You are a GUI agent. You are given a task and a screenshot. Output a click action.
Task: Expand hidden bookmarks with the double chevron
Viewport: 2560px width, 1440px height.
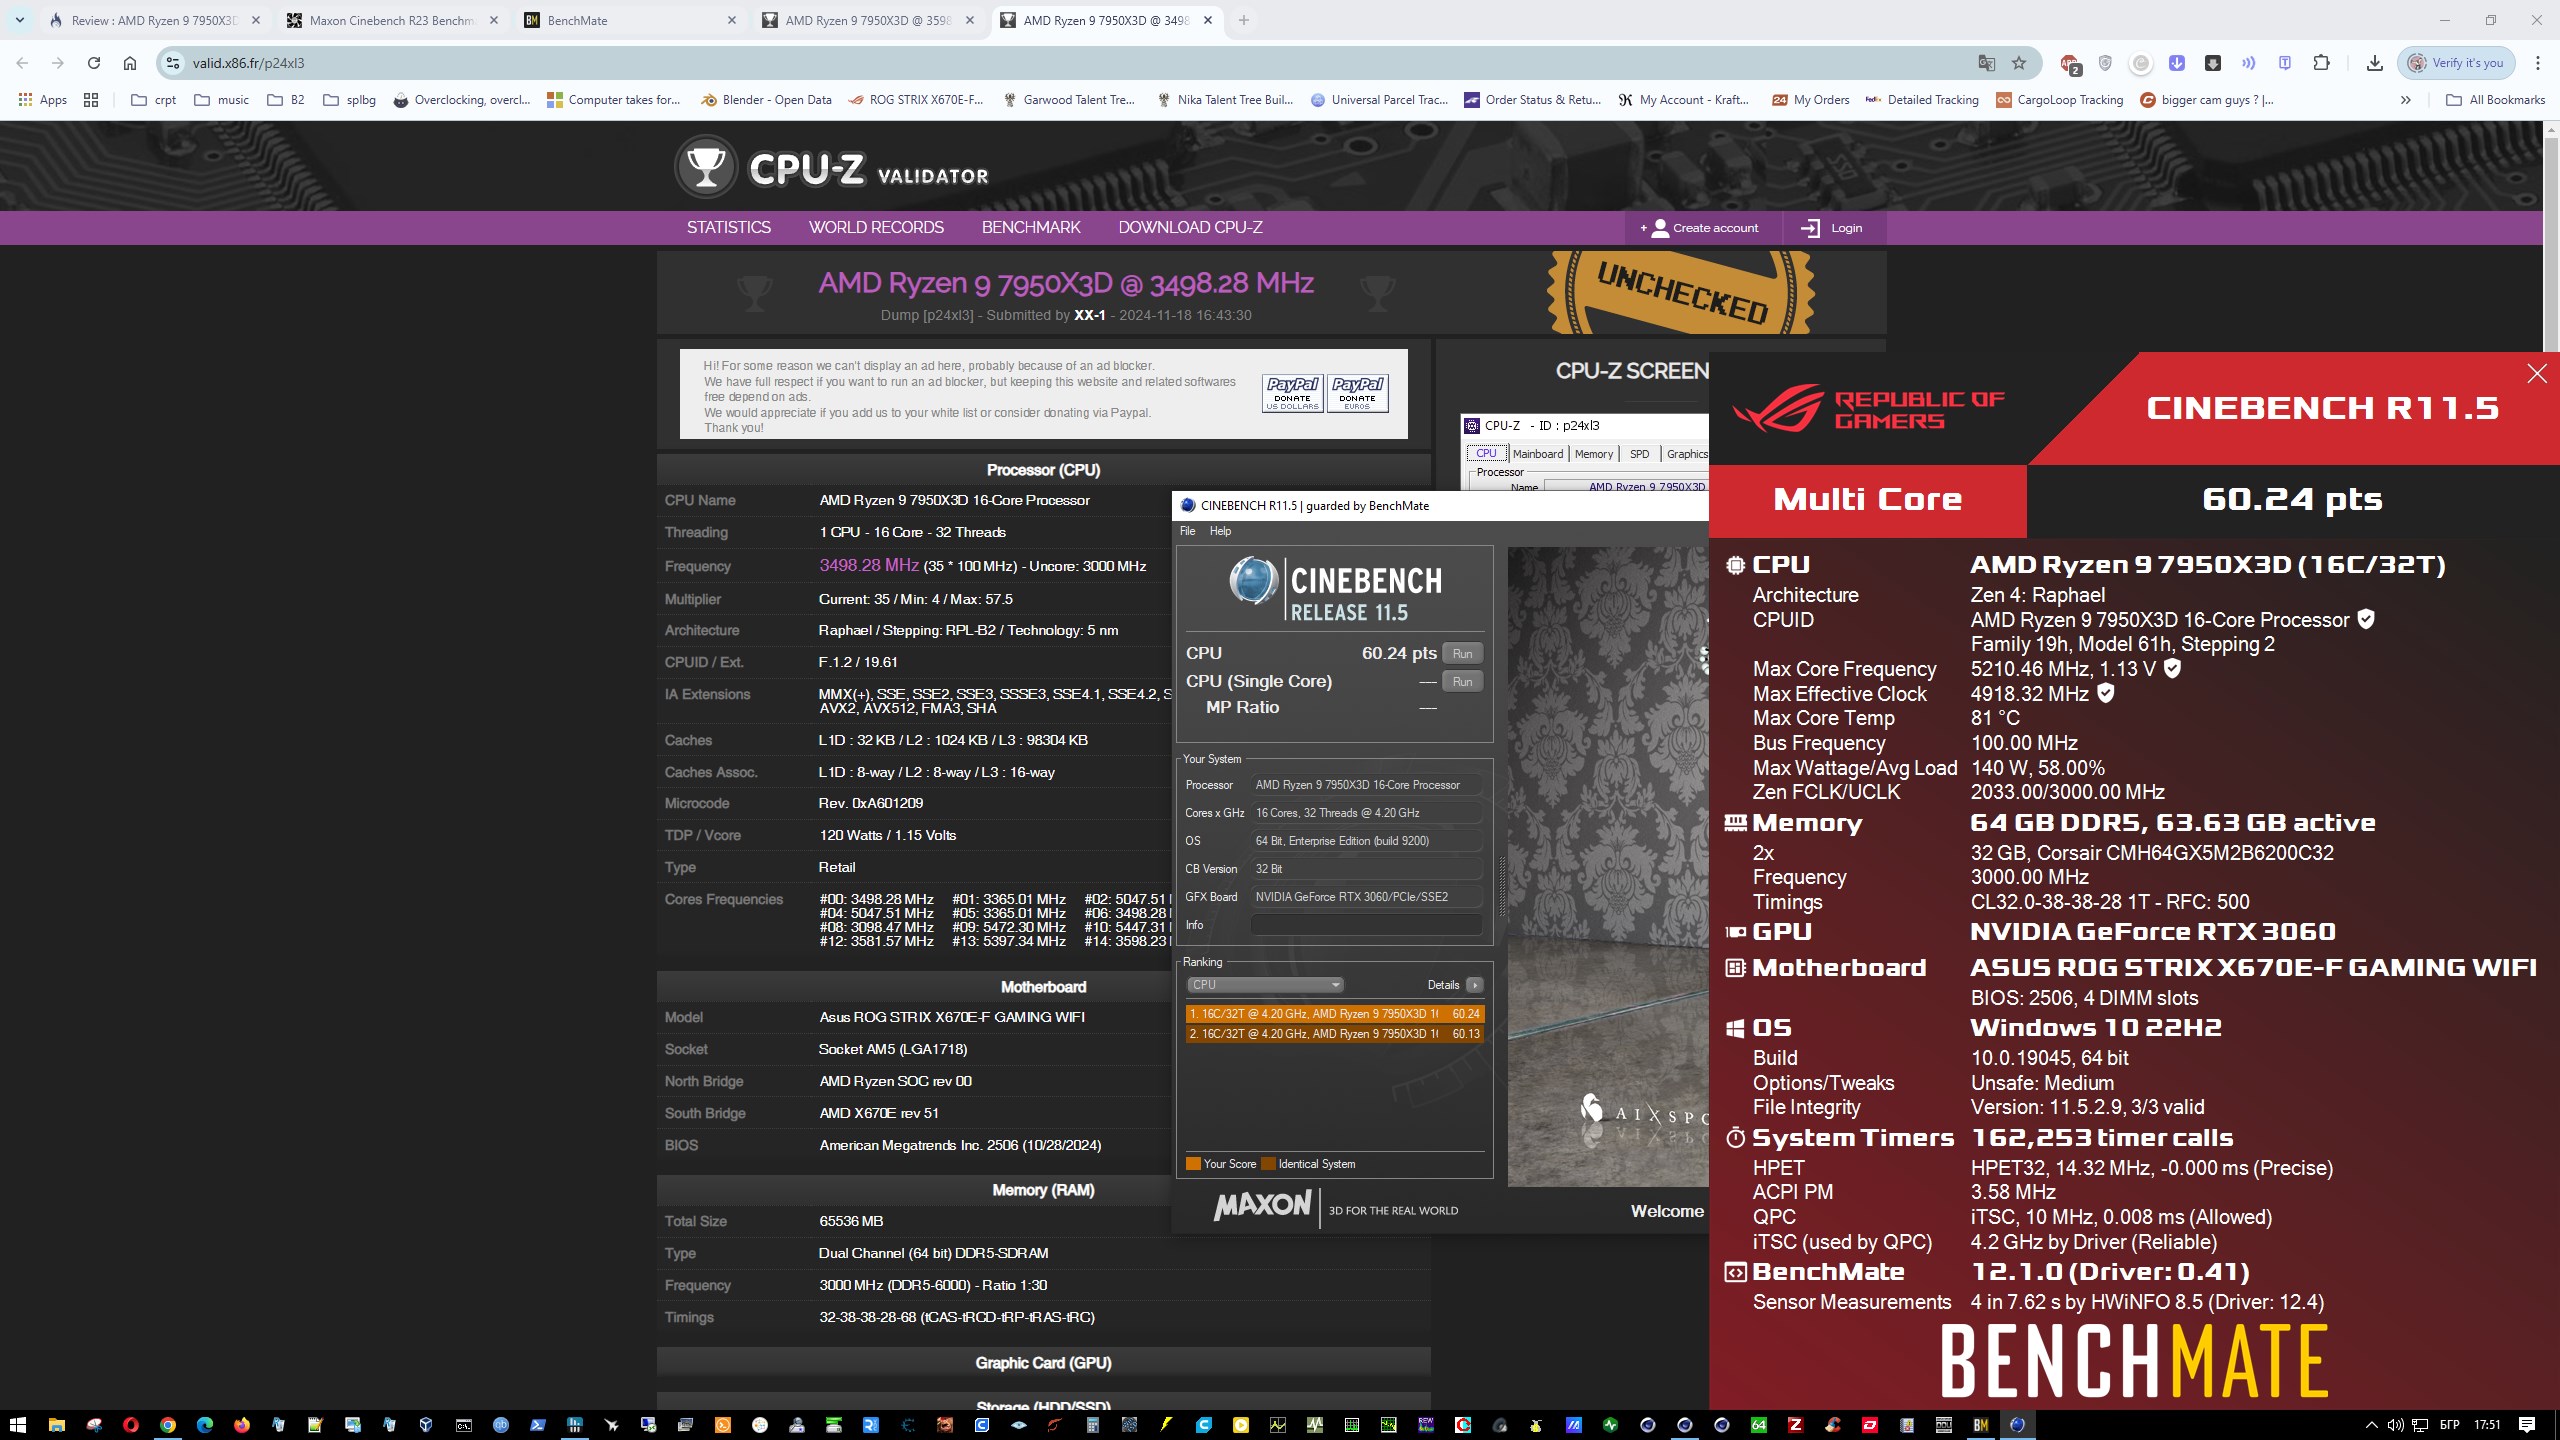[2405, 100]
